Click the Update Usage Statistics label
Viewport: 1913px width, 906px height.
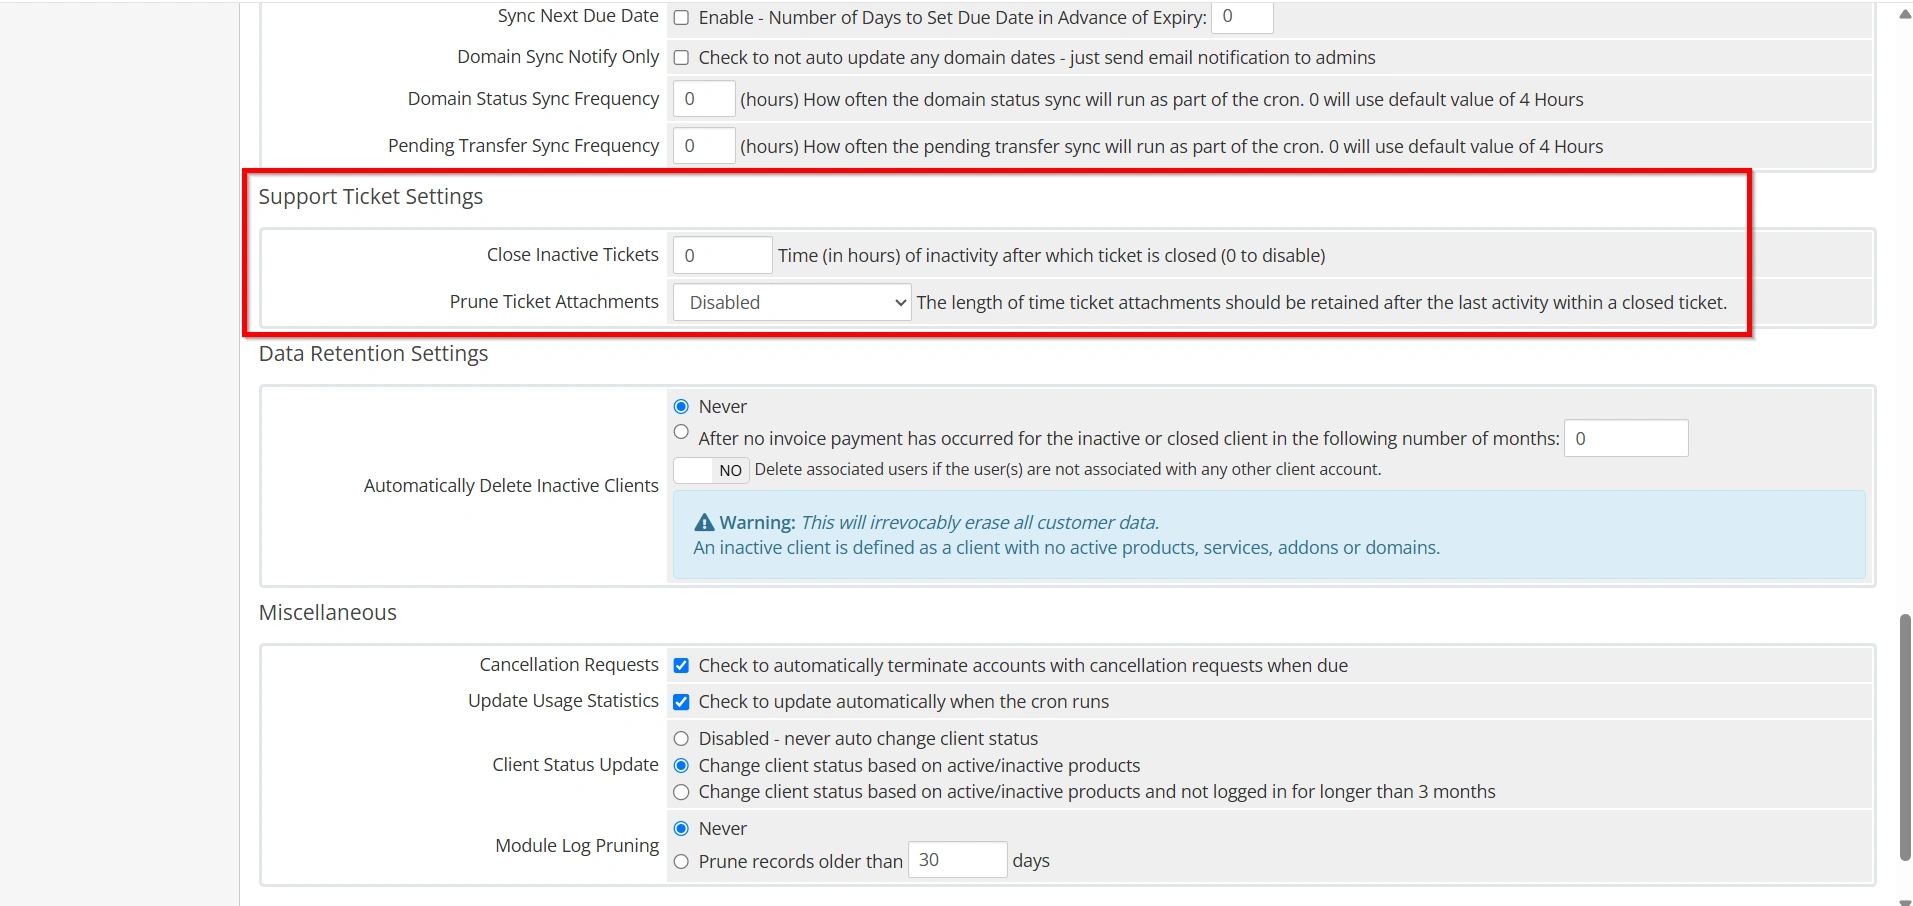(x=563, y=701)
